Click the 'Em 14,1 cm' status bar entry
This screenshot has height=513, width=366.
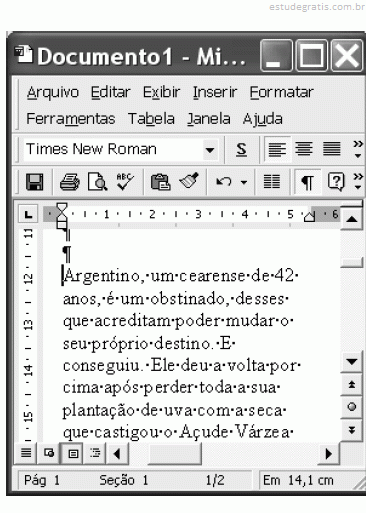pos(298,481)
